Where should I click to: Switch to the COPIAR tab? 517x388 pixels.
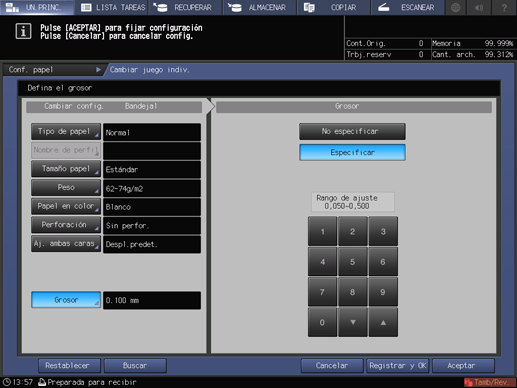point(334,7)
